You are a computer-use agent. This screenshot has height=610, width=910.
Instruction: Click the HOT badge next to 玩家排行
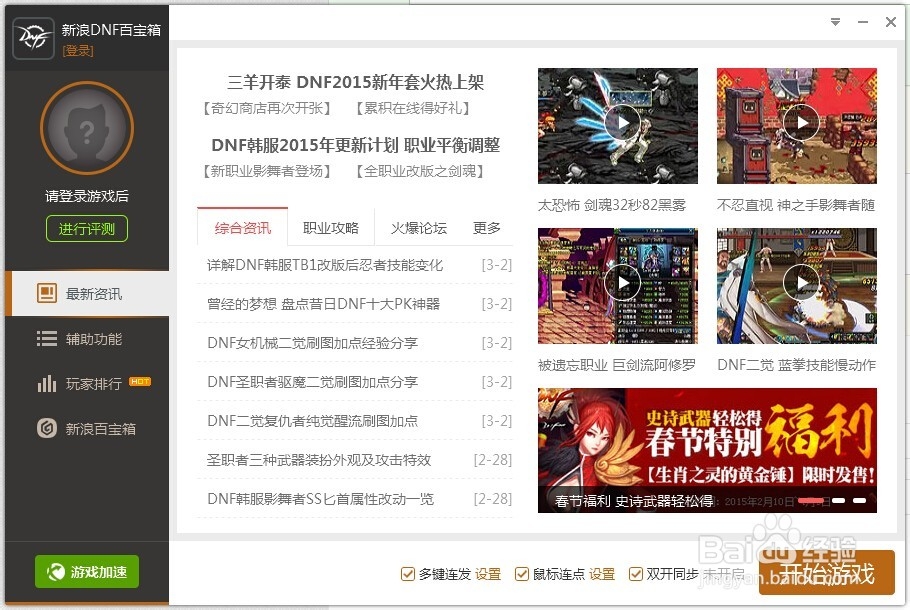click(x=140, y=381)
